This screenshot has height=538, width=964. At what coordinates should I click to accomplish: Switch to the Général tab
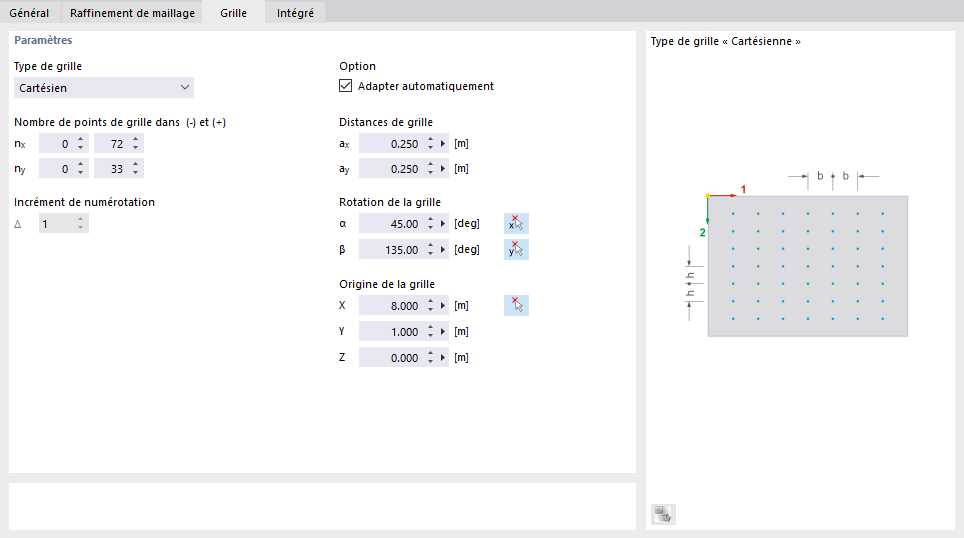click(x=29, y=13)
